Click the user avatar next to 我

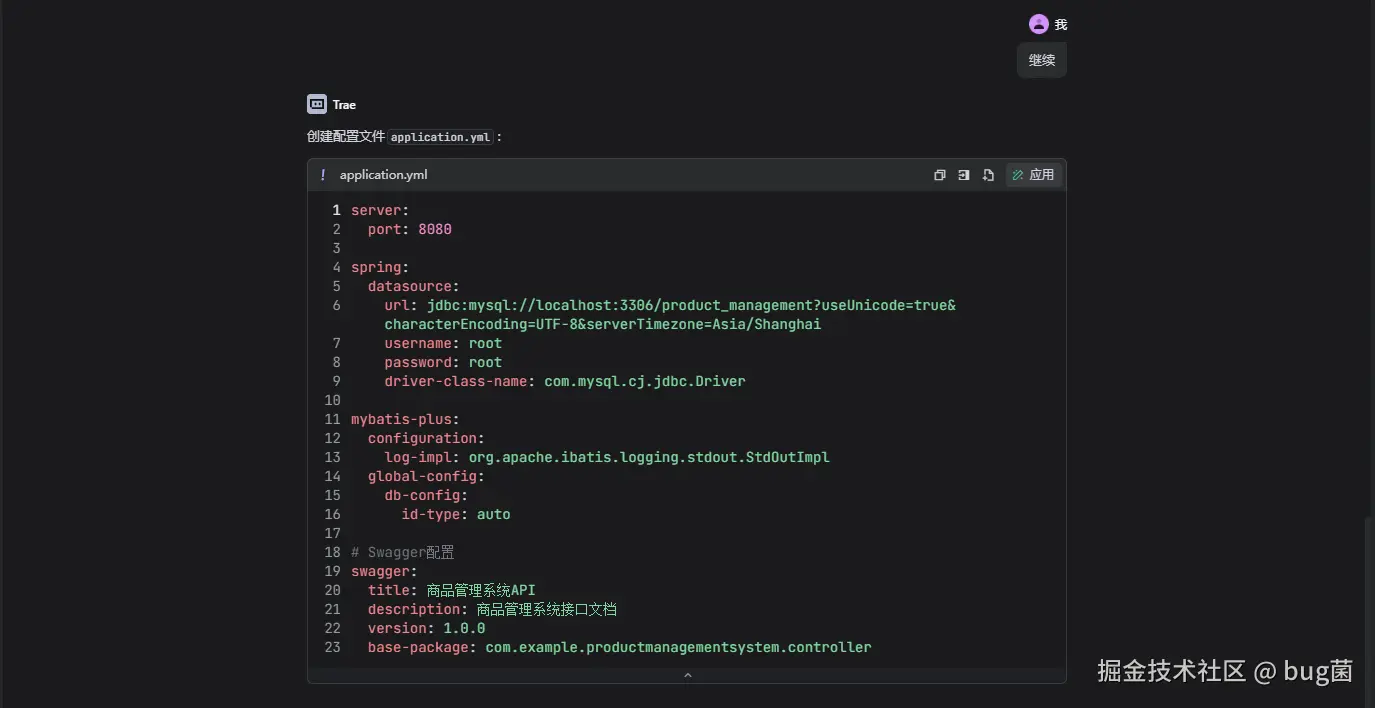click(x=1039, y=24)
